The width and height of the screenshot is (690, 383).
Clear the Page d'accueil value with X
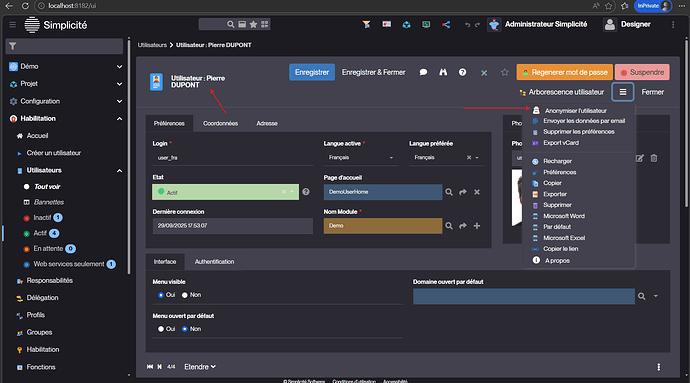[x=477, y=192]
